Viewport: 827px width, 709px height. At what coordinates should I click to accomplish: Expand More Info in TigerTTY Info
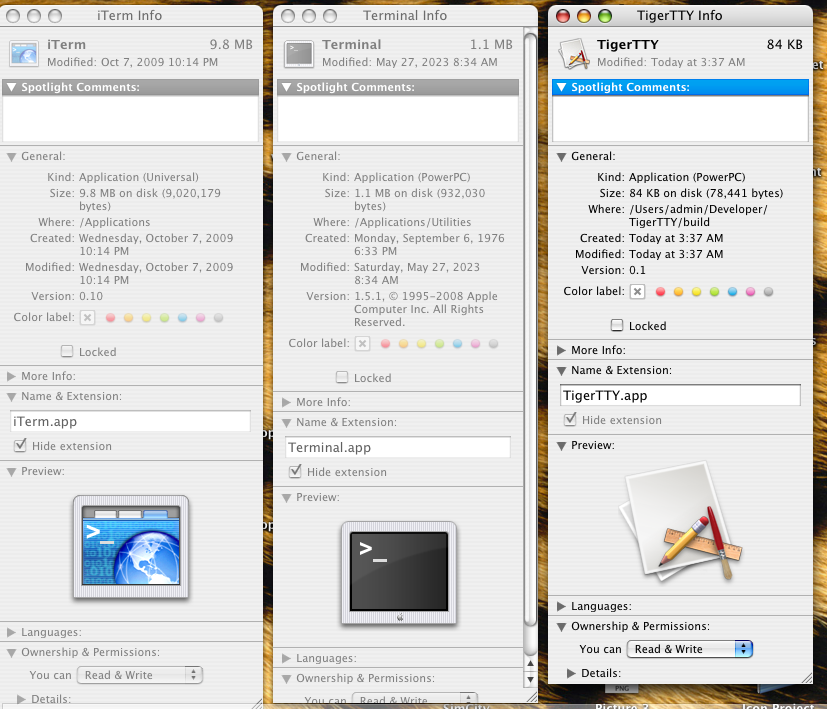point(561,350)
